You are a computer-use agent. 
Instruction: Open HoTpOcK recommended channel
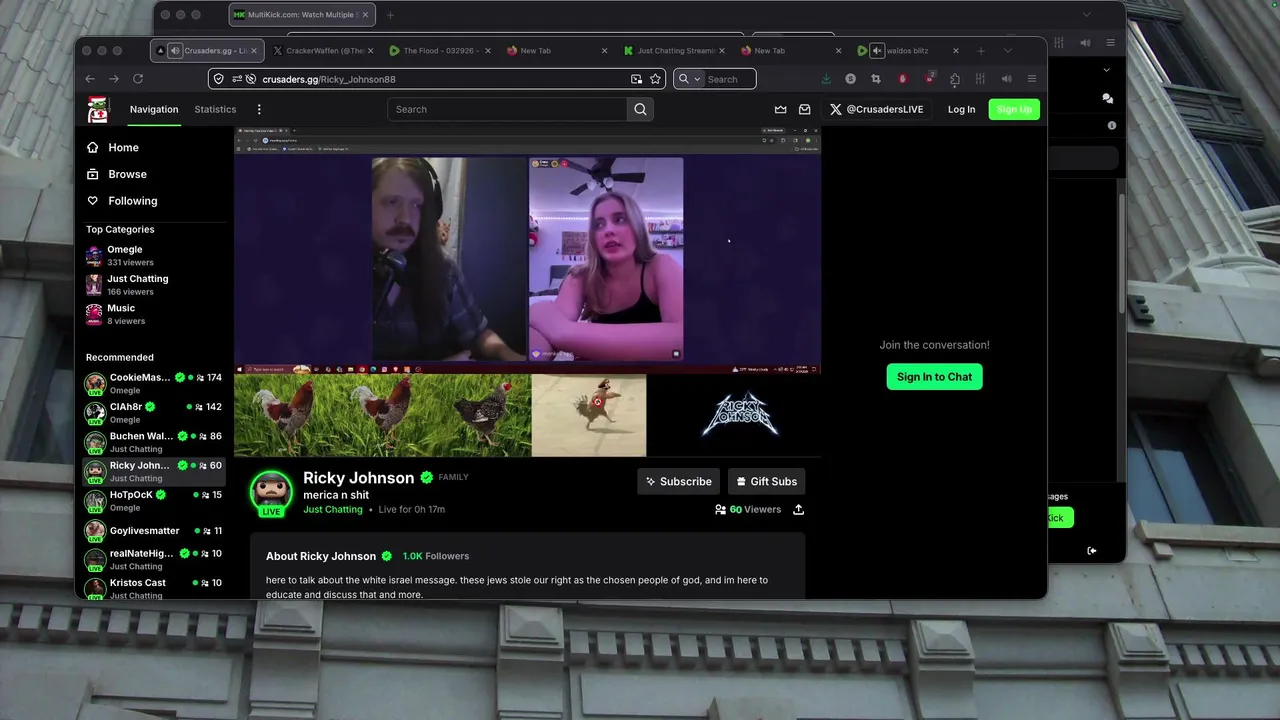[154, 500]
